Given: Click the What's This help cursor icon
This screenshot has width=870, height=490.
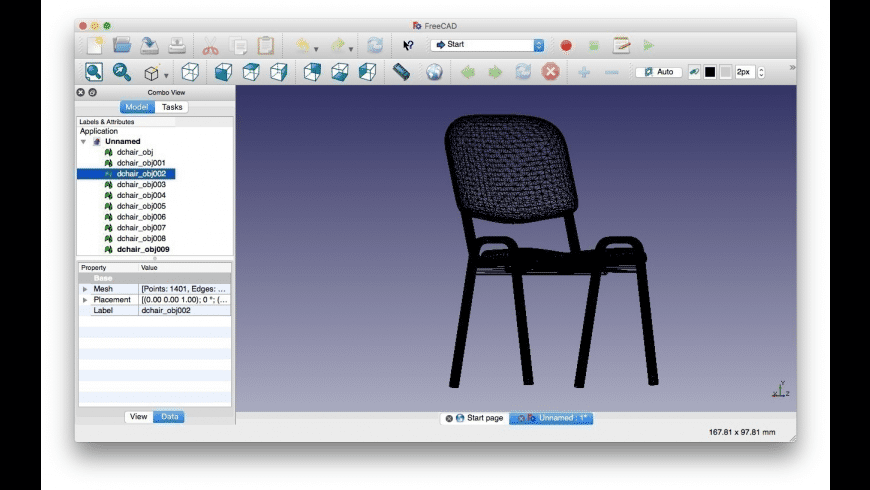Looking at the screenshot, I should coord(408,45).
